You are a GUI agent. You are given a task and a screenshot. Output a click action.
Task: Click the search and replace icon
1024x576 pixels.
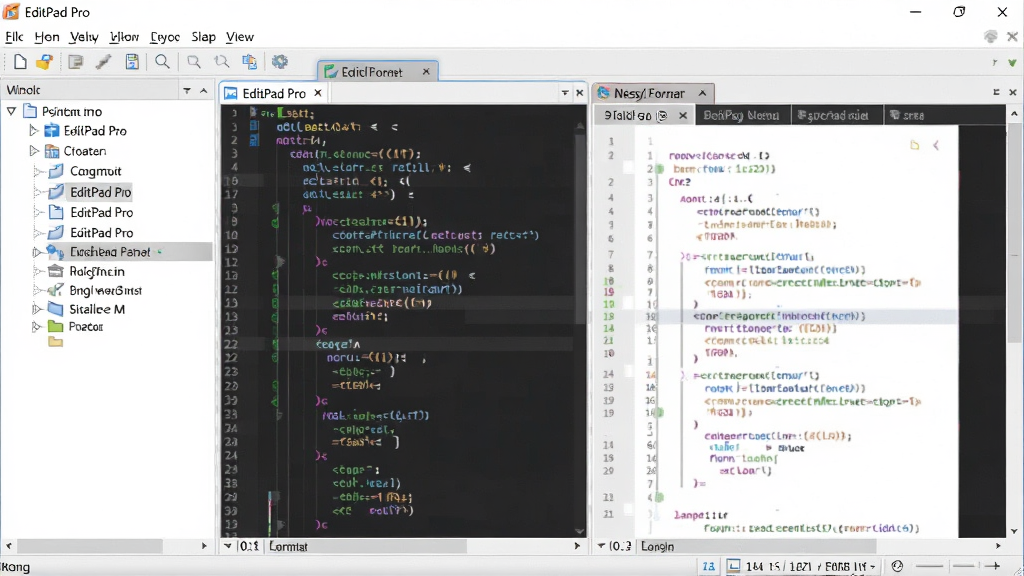(x=222, y=62)
